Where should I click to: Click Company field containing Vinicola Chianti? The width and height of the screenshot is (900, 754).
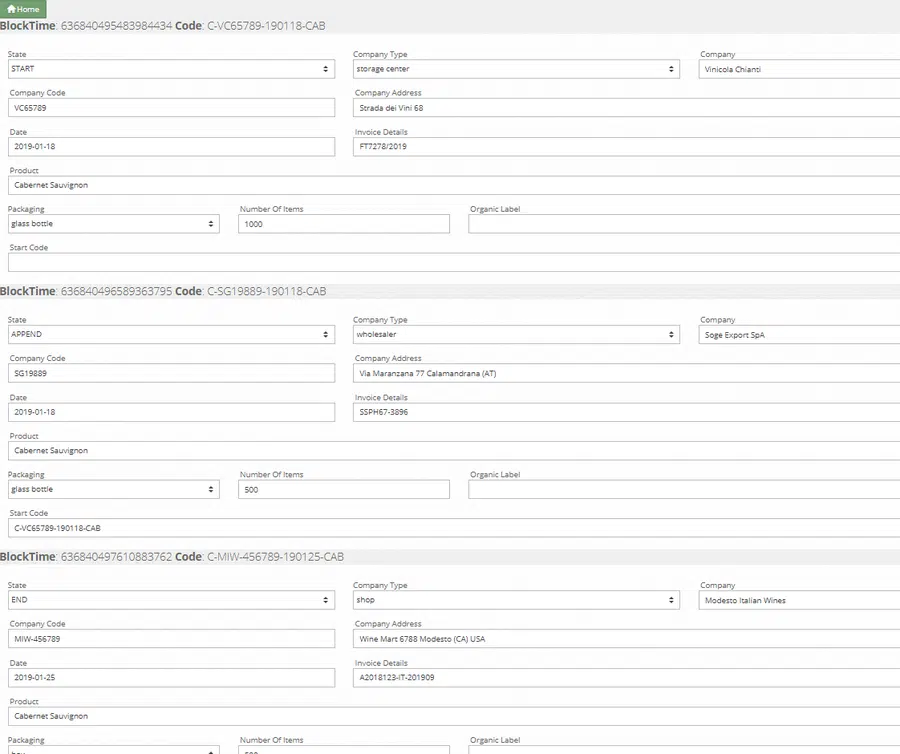pos(799,69)
